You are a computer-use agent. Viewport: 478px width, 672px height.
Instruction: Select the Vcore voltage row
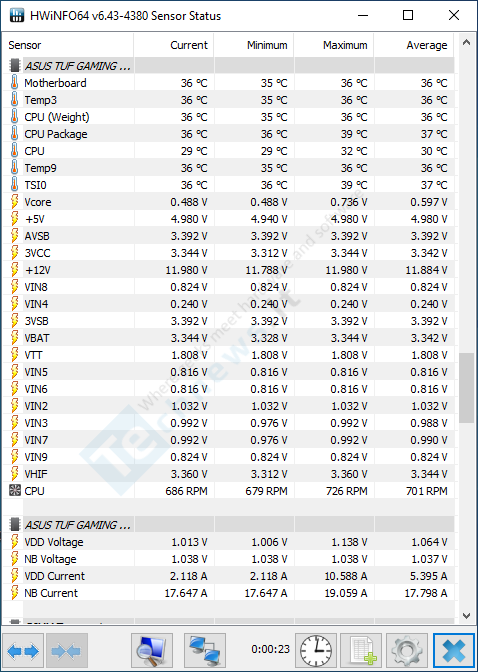click(230, 202)
